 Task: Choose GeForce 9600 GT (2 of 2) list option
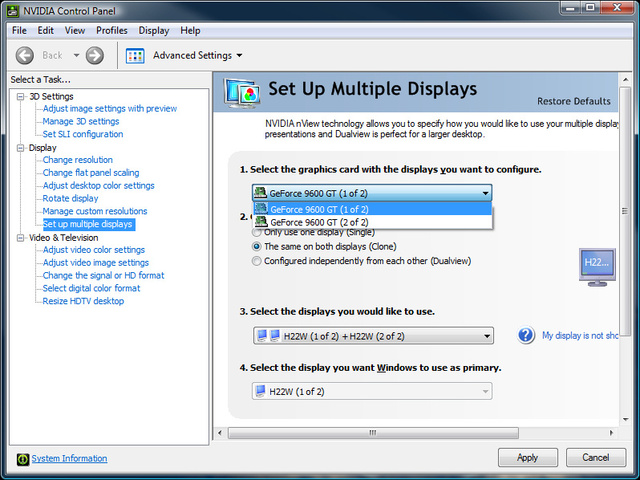tap(373, 222)
